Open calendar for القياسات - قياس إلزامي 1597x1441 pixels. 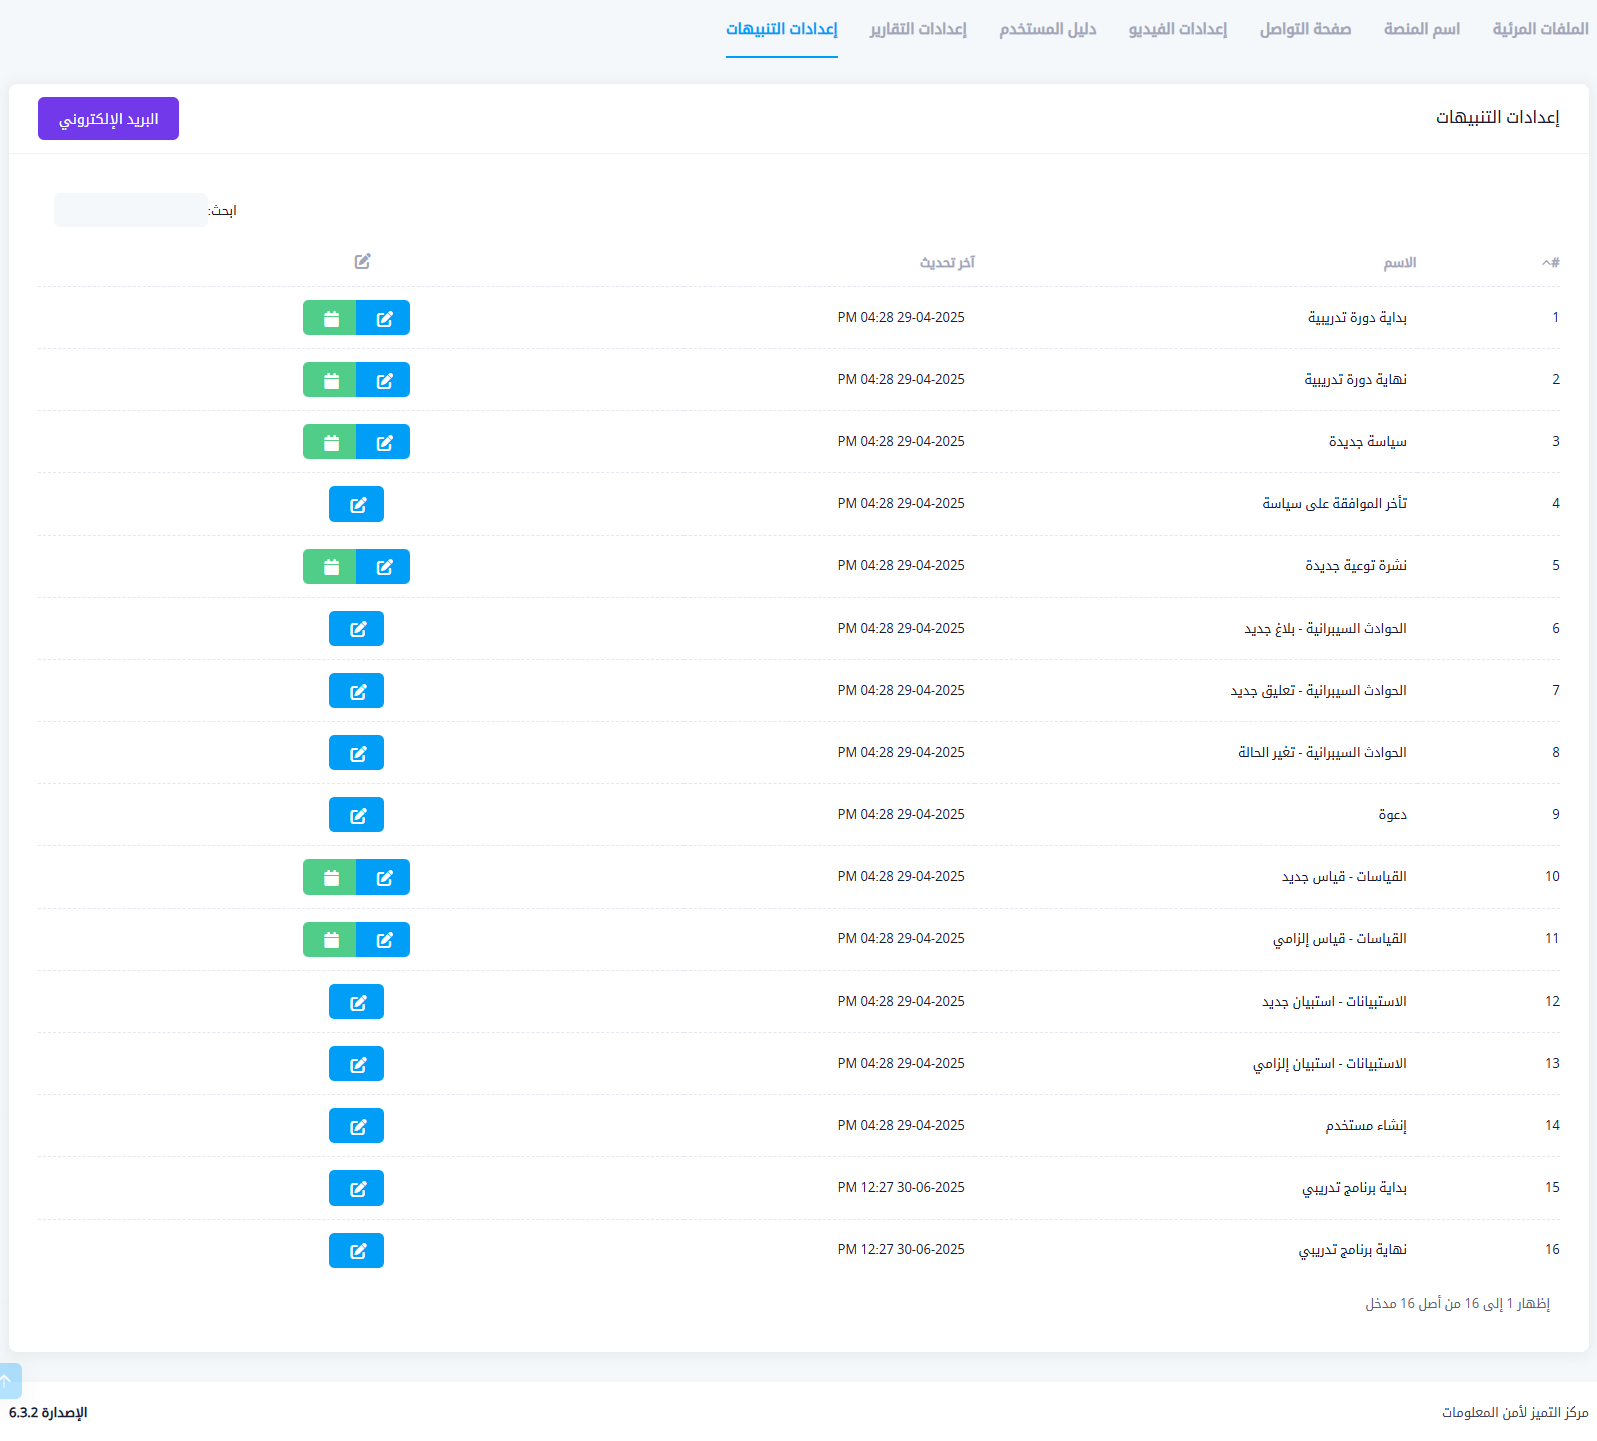(330, 939)
